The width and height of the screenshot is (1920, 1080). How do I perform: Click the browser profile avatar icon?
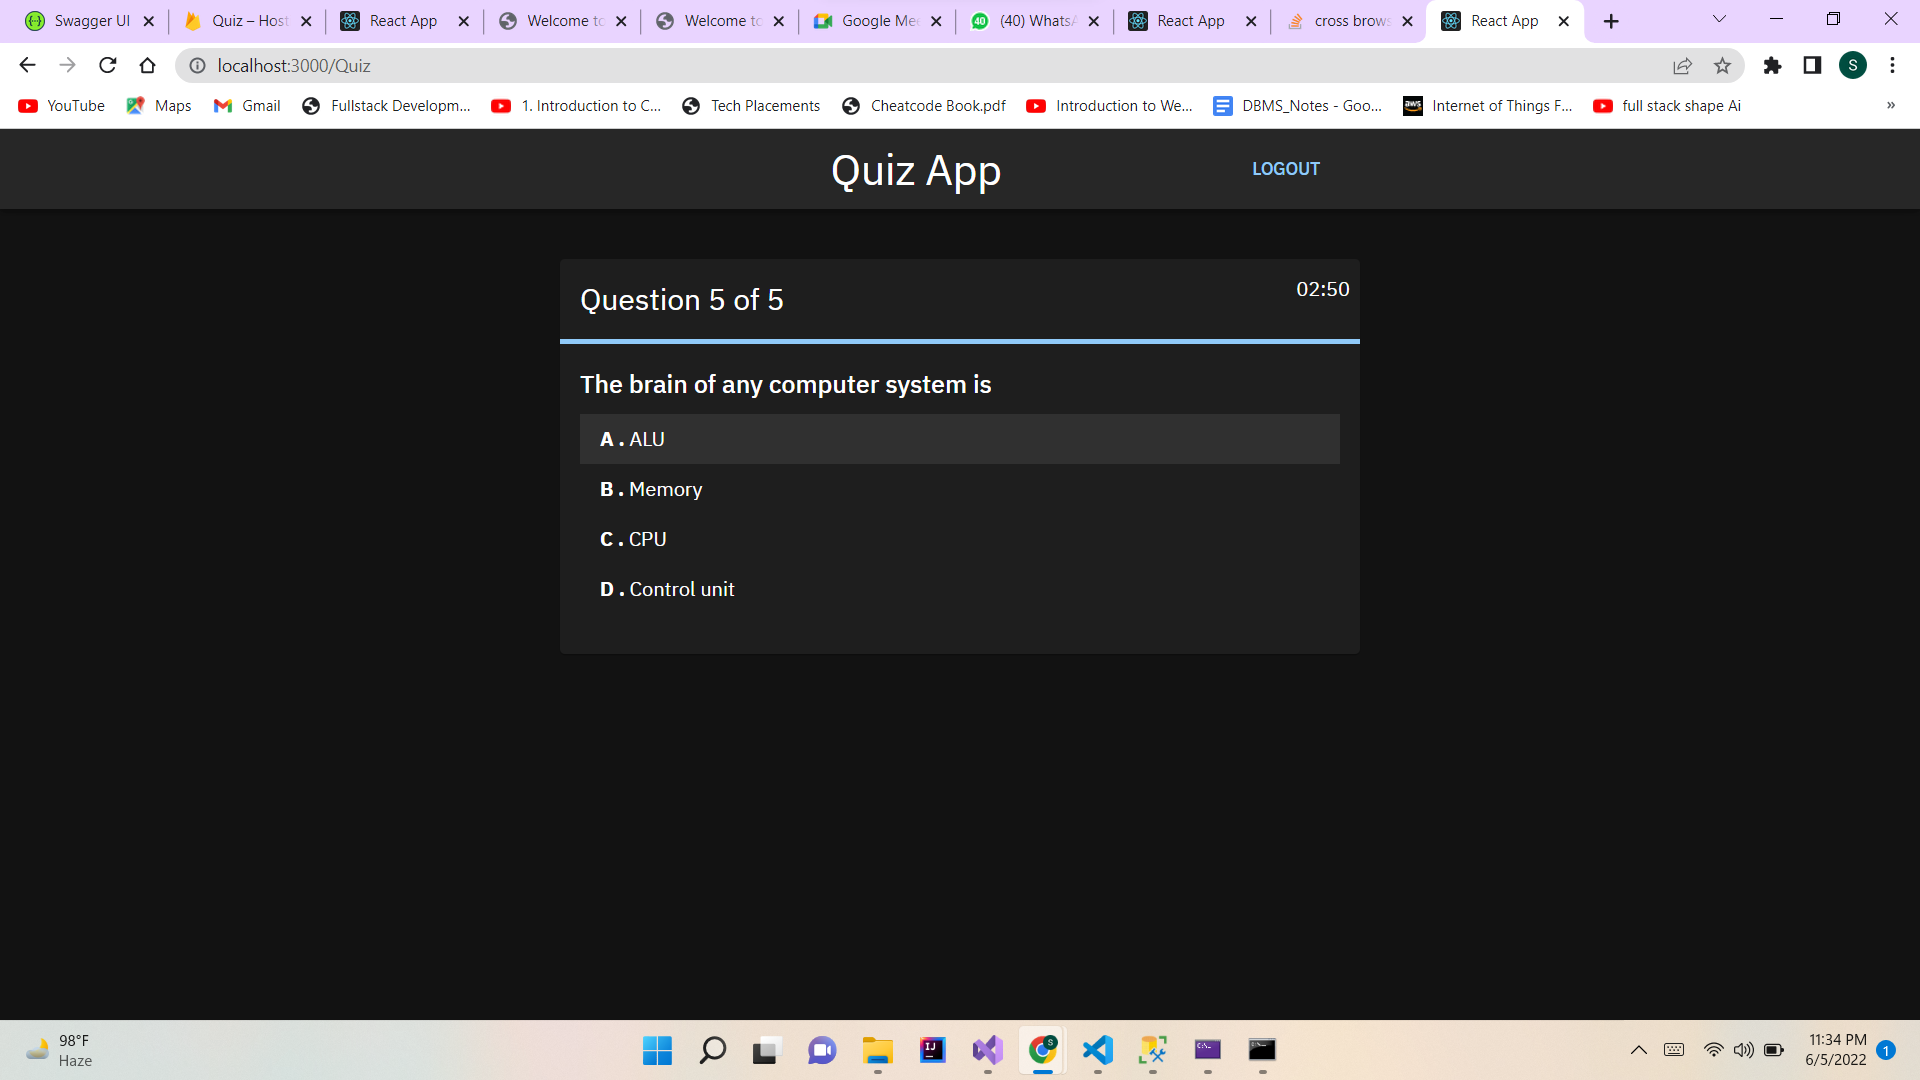click(x=1853, y=65)
